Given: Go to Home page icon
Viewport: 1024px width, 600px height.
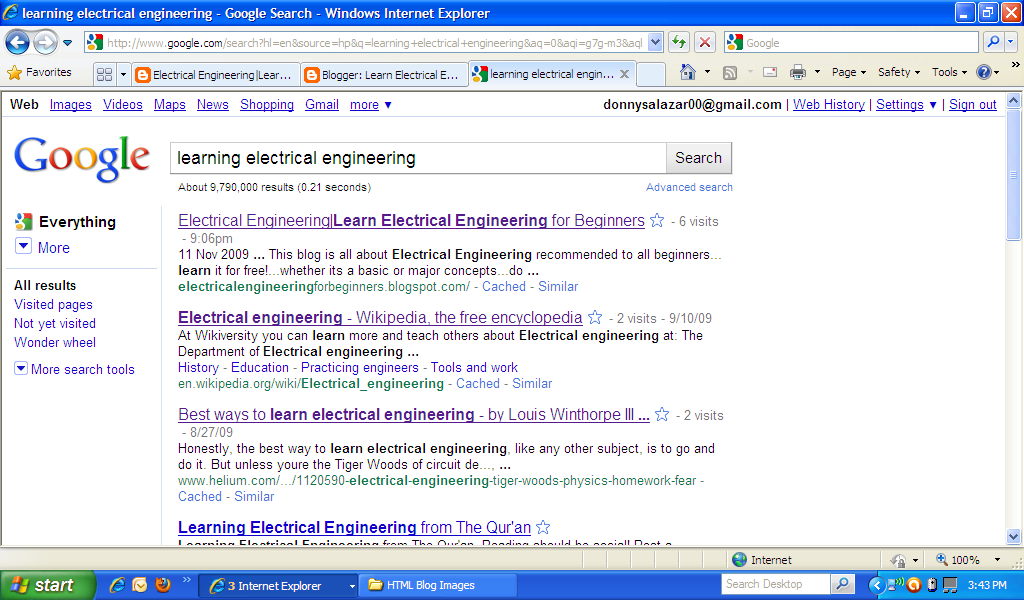Looking at the screenshot, I should pyautogui.click(x=688, y=72).
